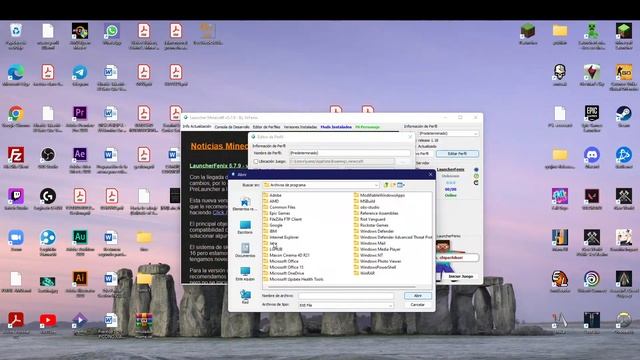Switch to Consola de Desarrollo tab

tap(232, 127)
